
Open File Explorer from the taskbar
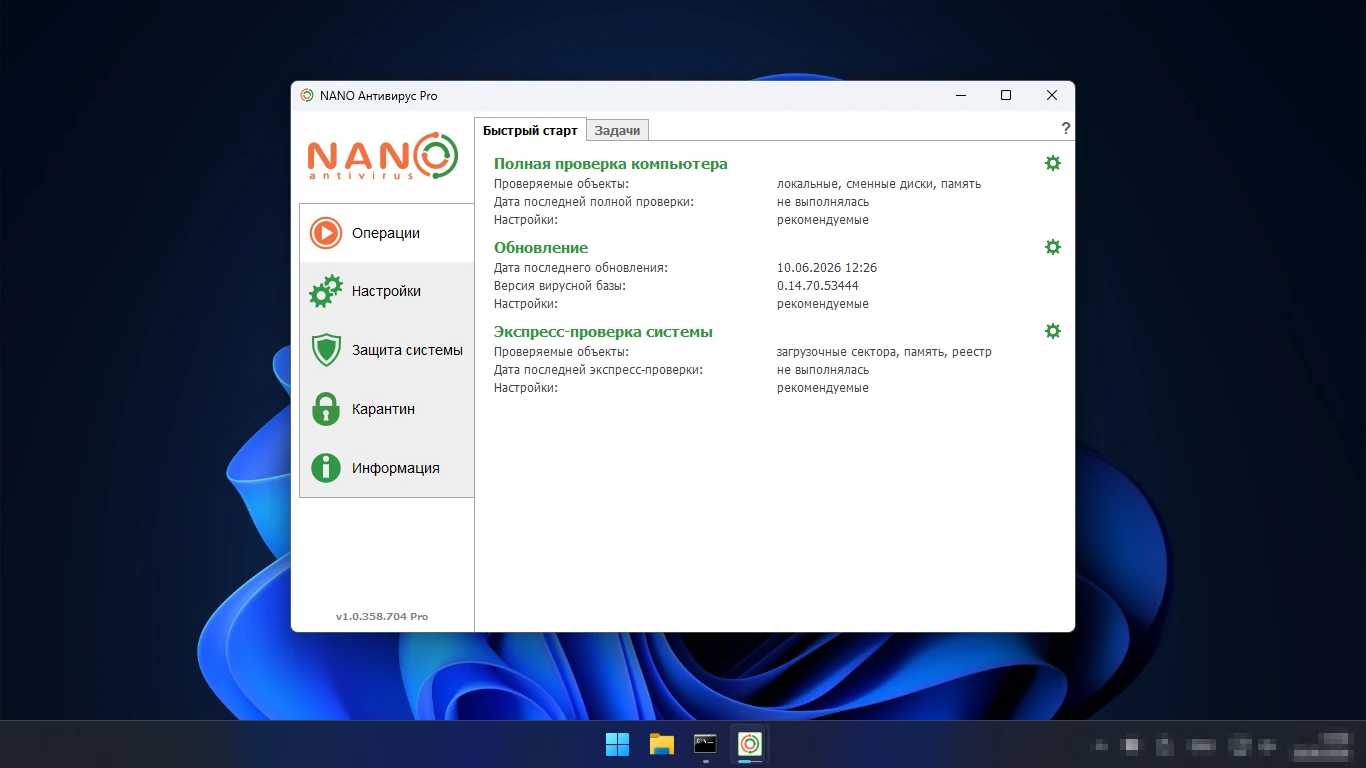point(662,744)
